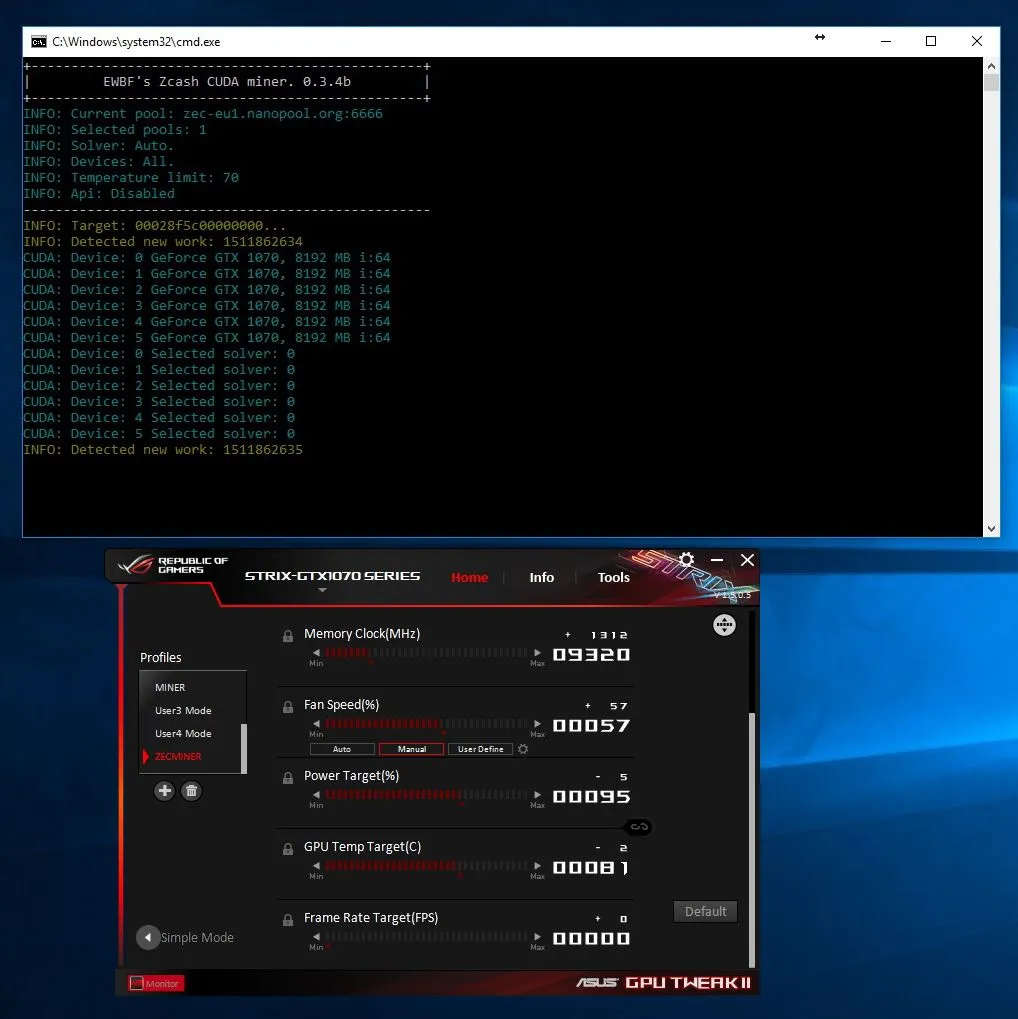Viewport: 1018px width, 1019px height.
Task: Open GPU Tweak settings gear icon
Action: click(x=686, y=560)
